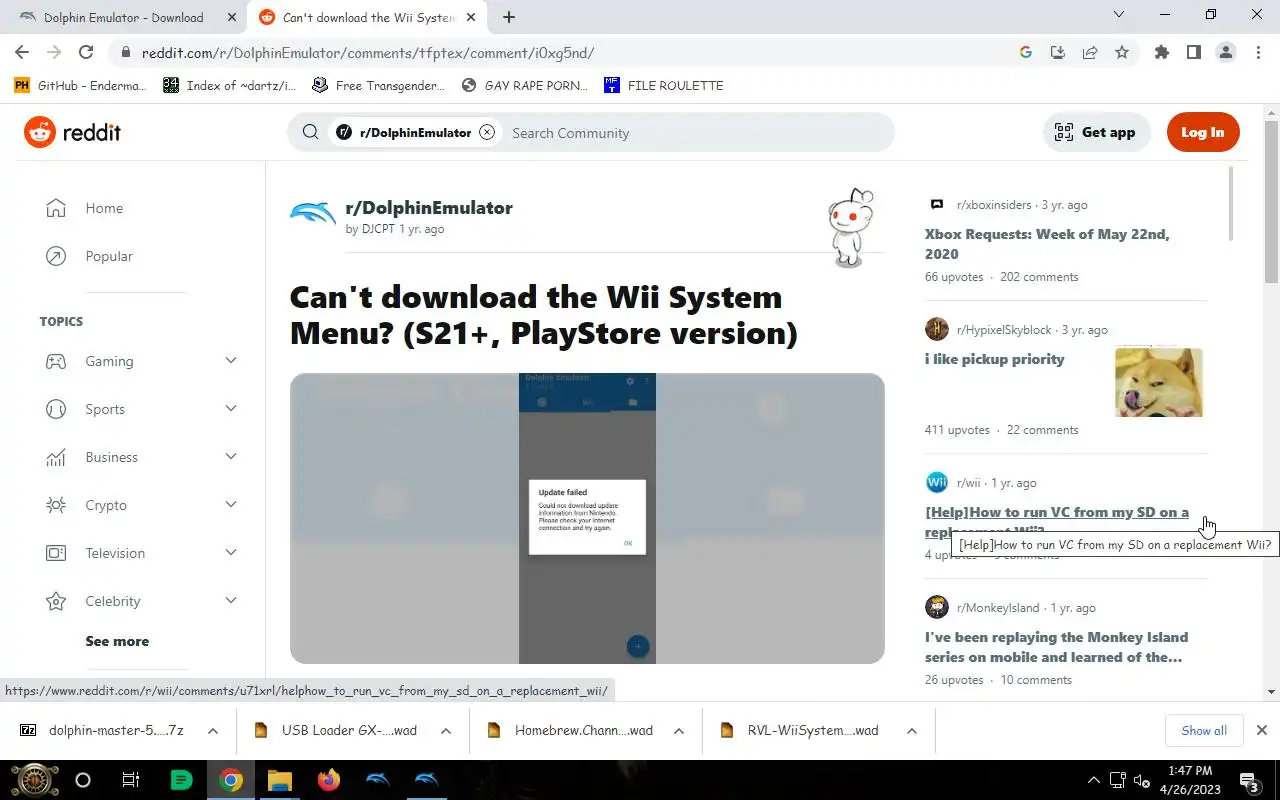Open File Explorer from taskbar
Viewport: 1280px width, 800px height.
[x=279, y=780]
